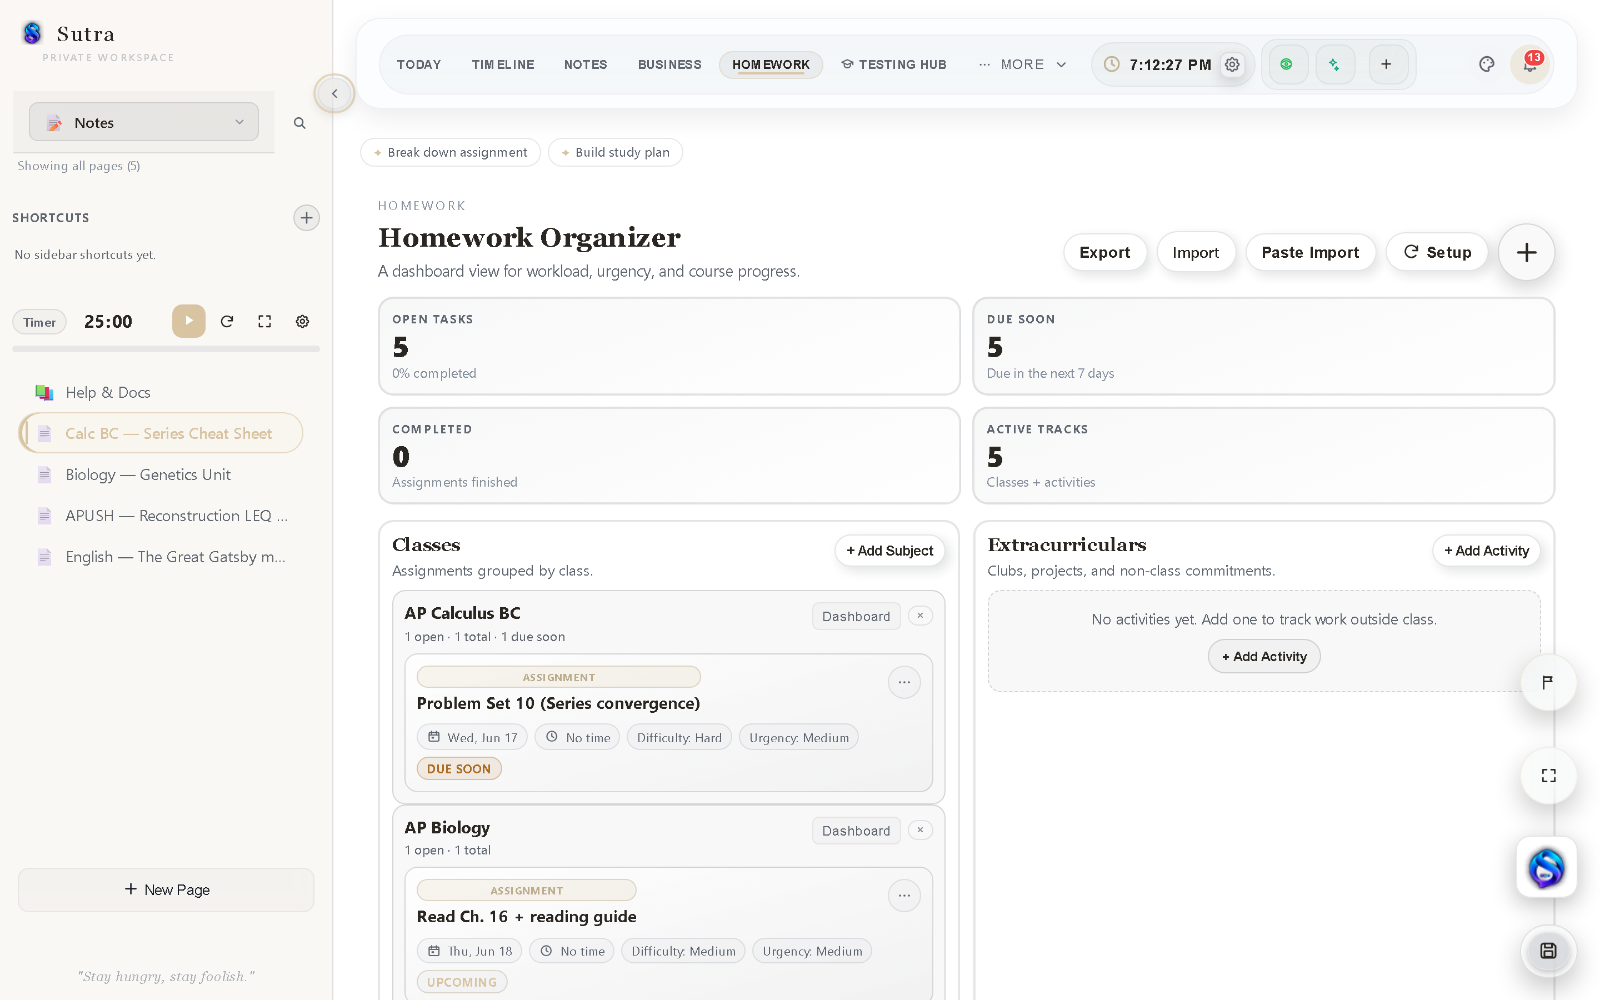The width and height of the screenshot is (1600, 1000).
Task: Open the Calc BC — Series Cheat Sheet page
Action: pos(161,433)
